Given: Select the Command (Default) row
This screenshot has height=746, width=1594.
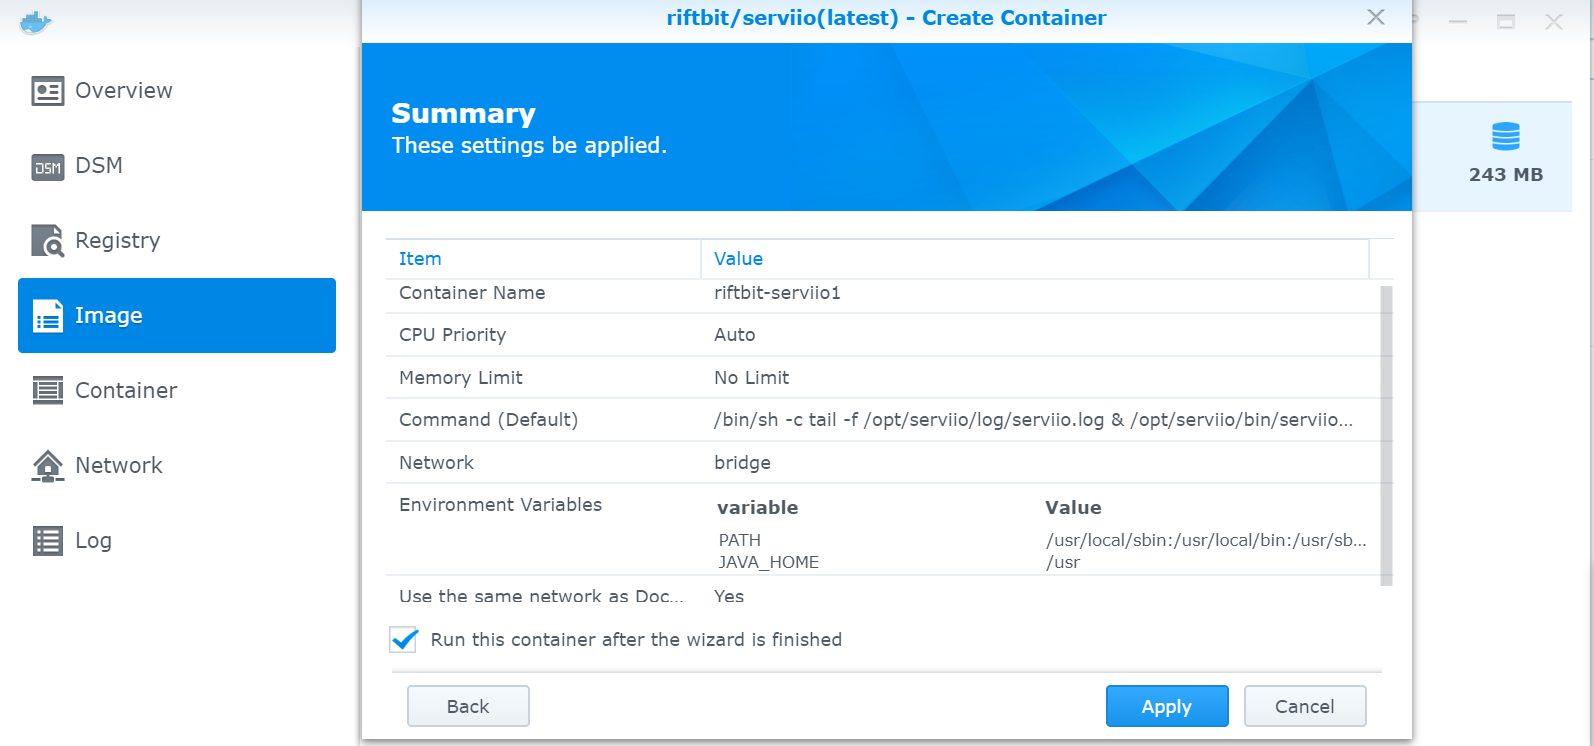Looking at the screenshot, I should point(880,420).
